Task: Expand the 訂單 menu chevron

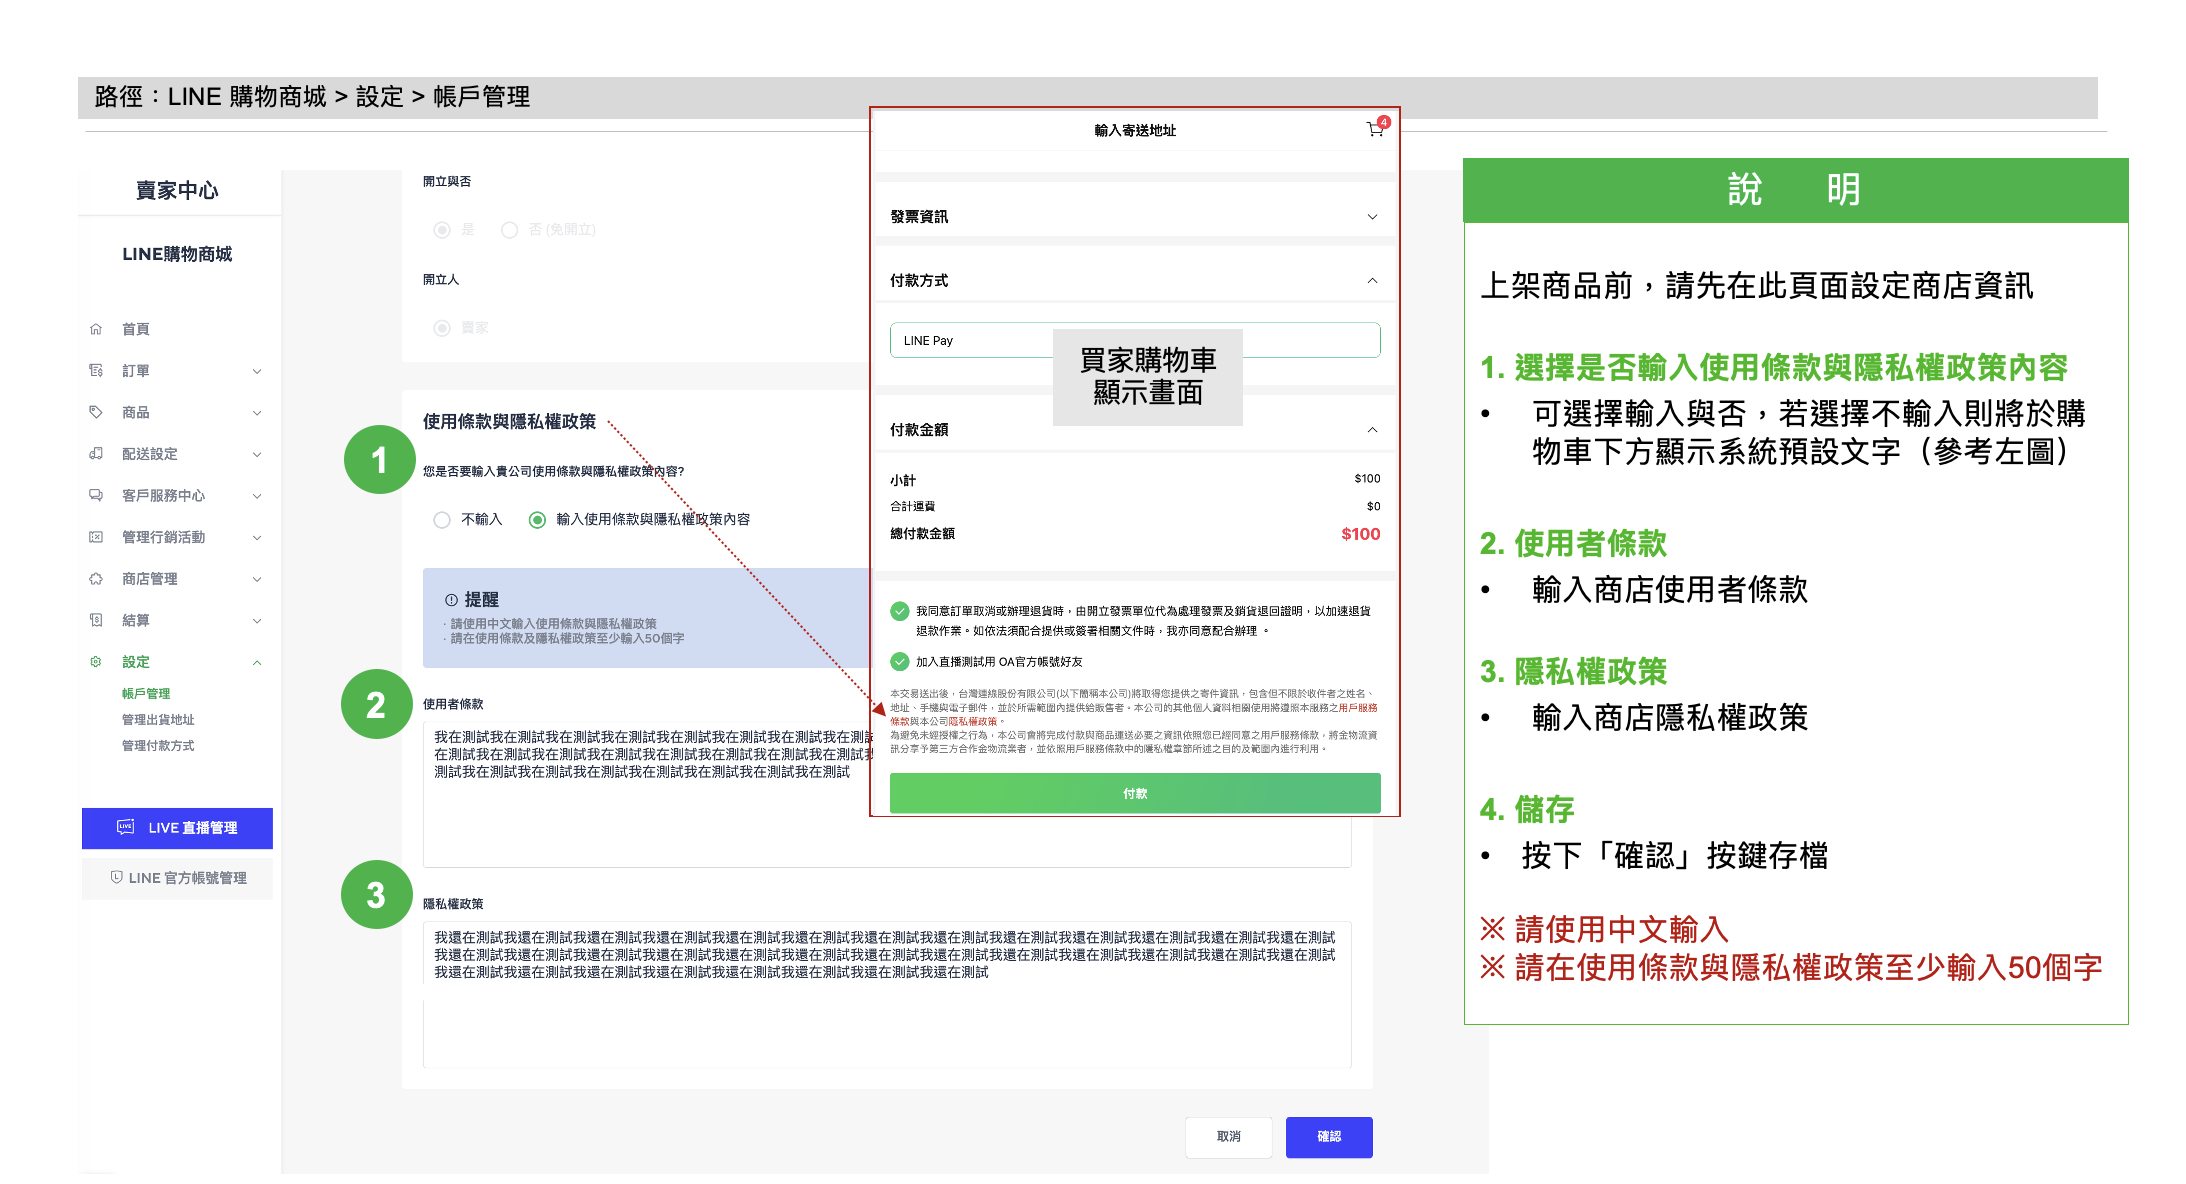Action: click(x=257, y=371)
